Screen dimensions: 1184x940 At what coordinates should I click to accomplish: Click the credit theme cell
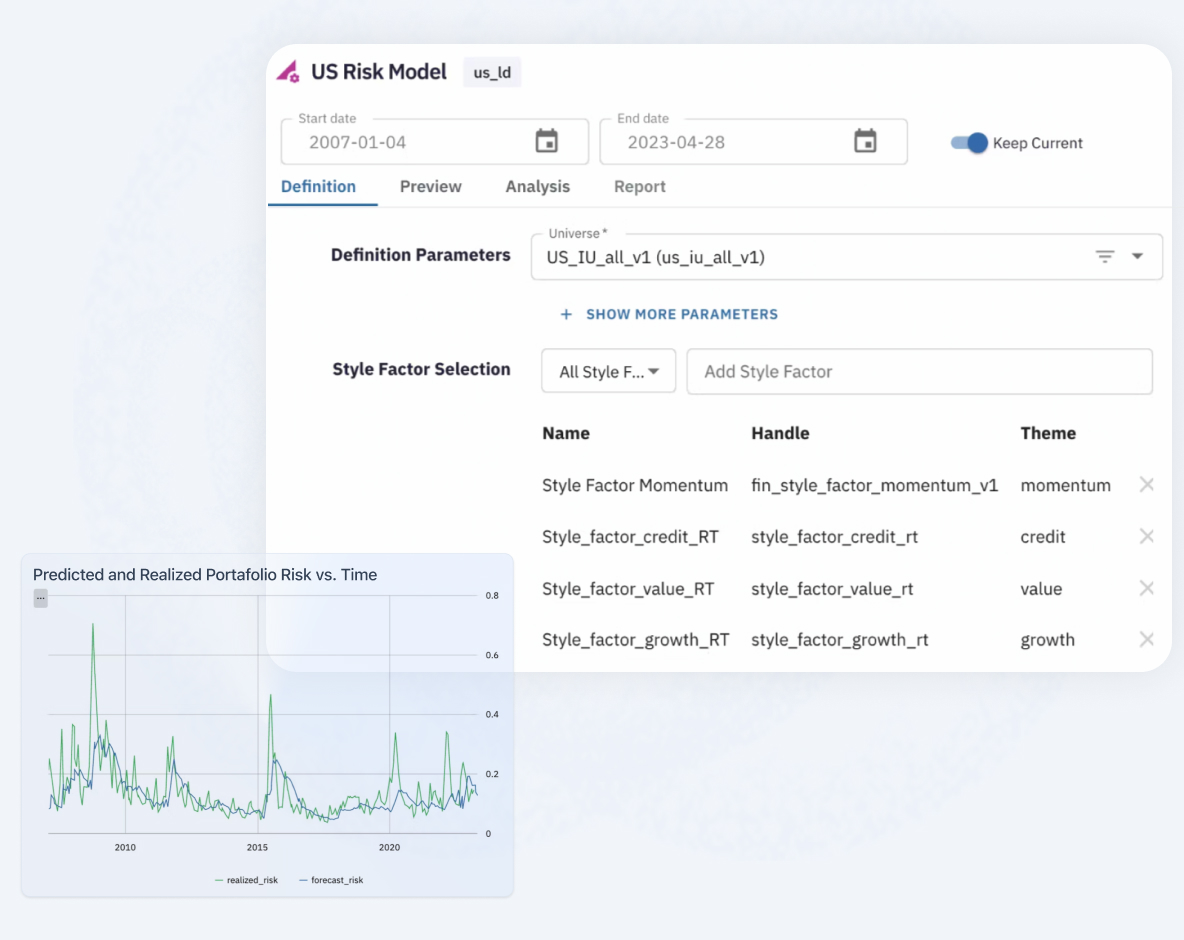tap(1043, 537)
